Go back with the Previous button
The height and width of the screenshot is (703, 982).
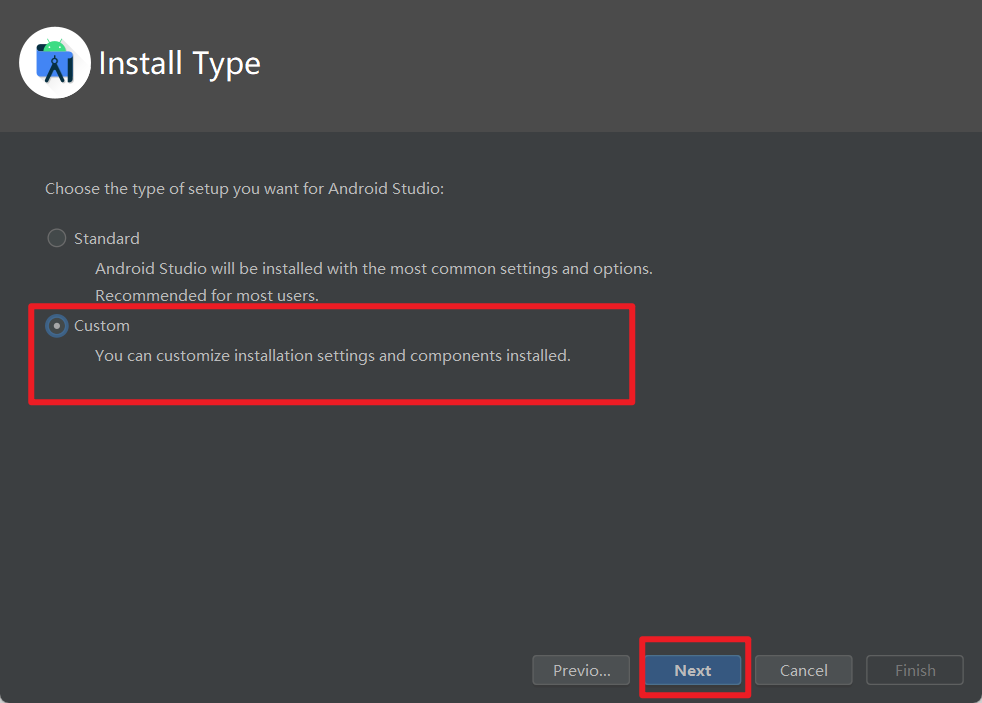[x=581, y=670]
